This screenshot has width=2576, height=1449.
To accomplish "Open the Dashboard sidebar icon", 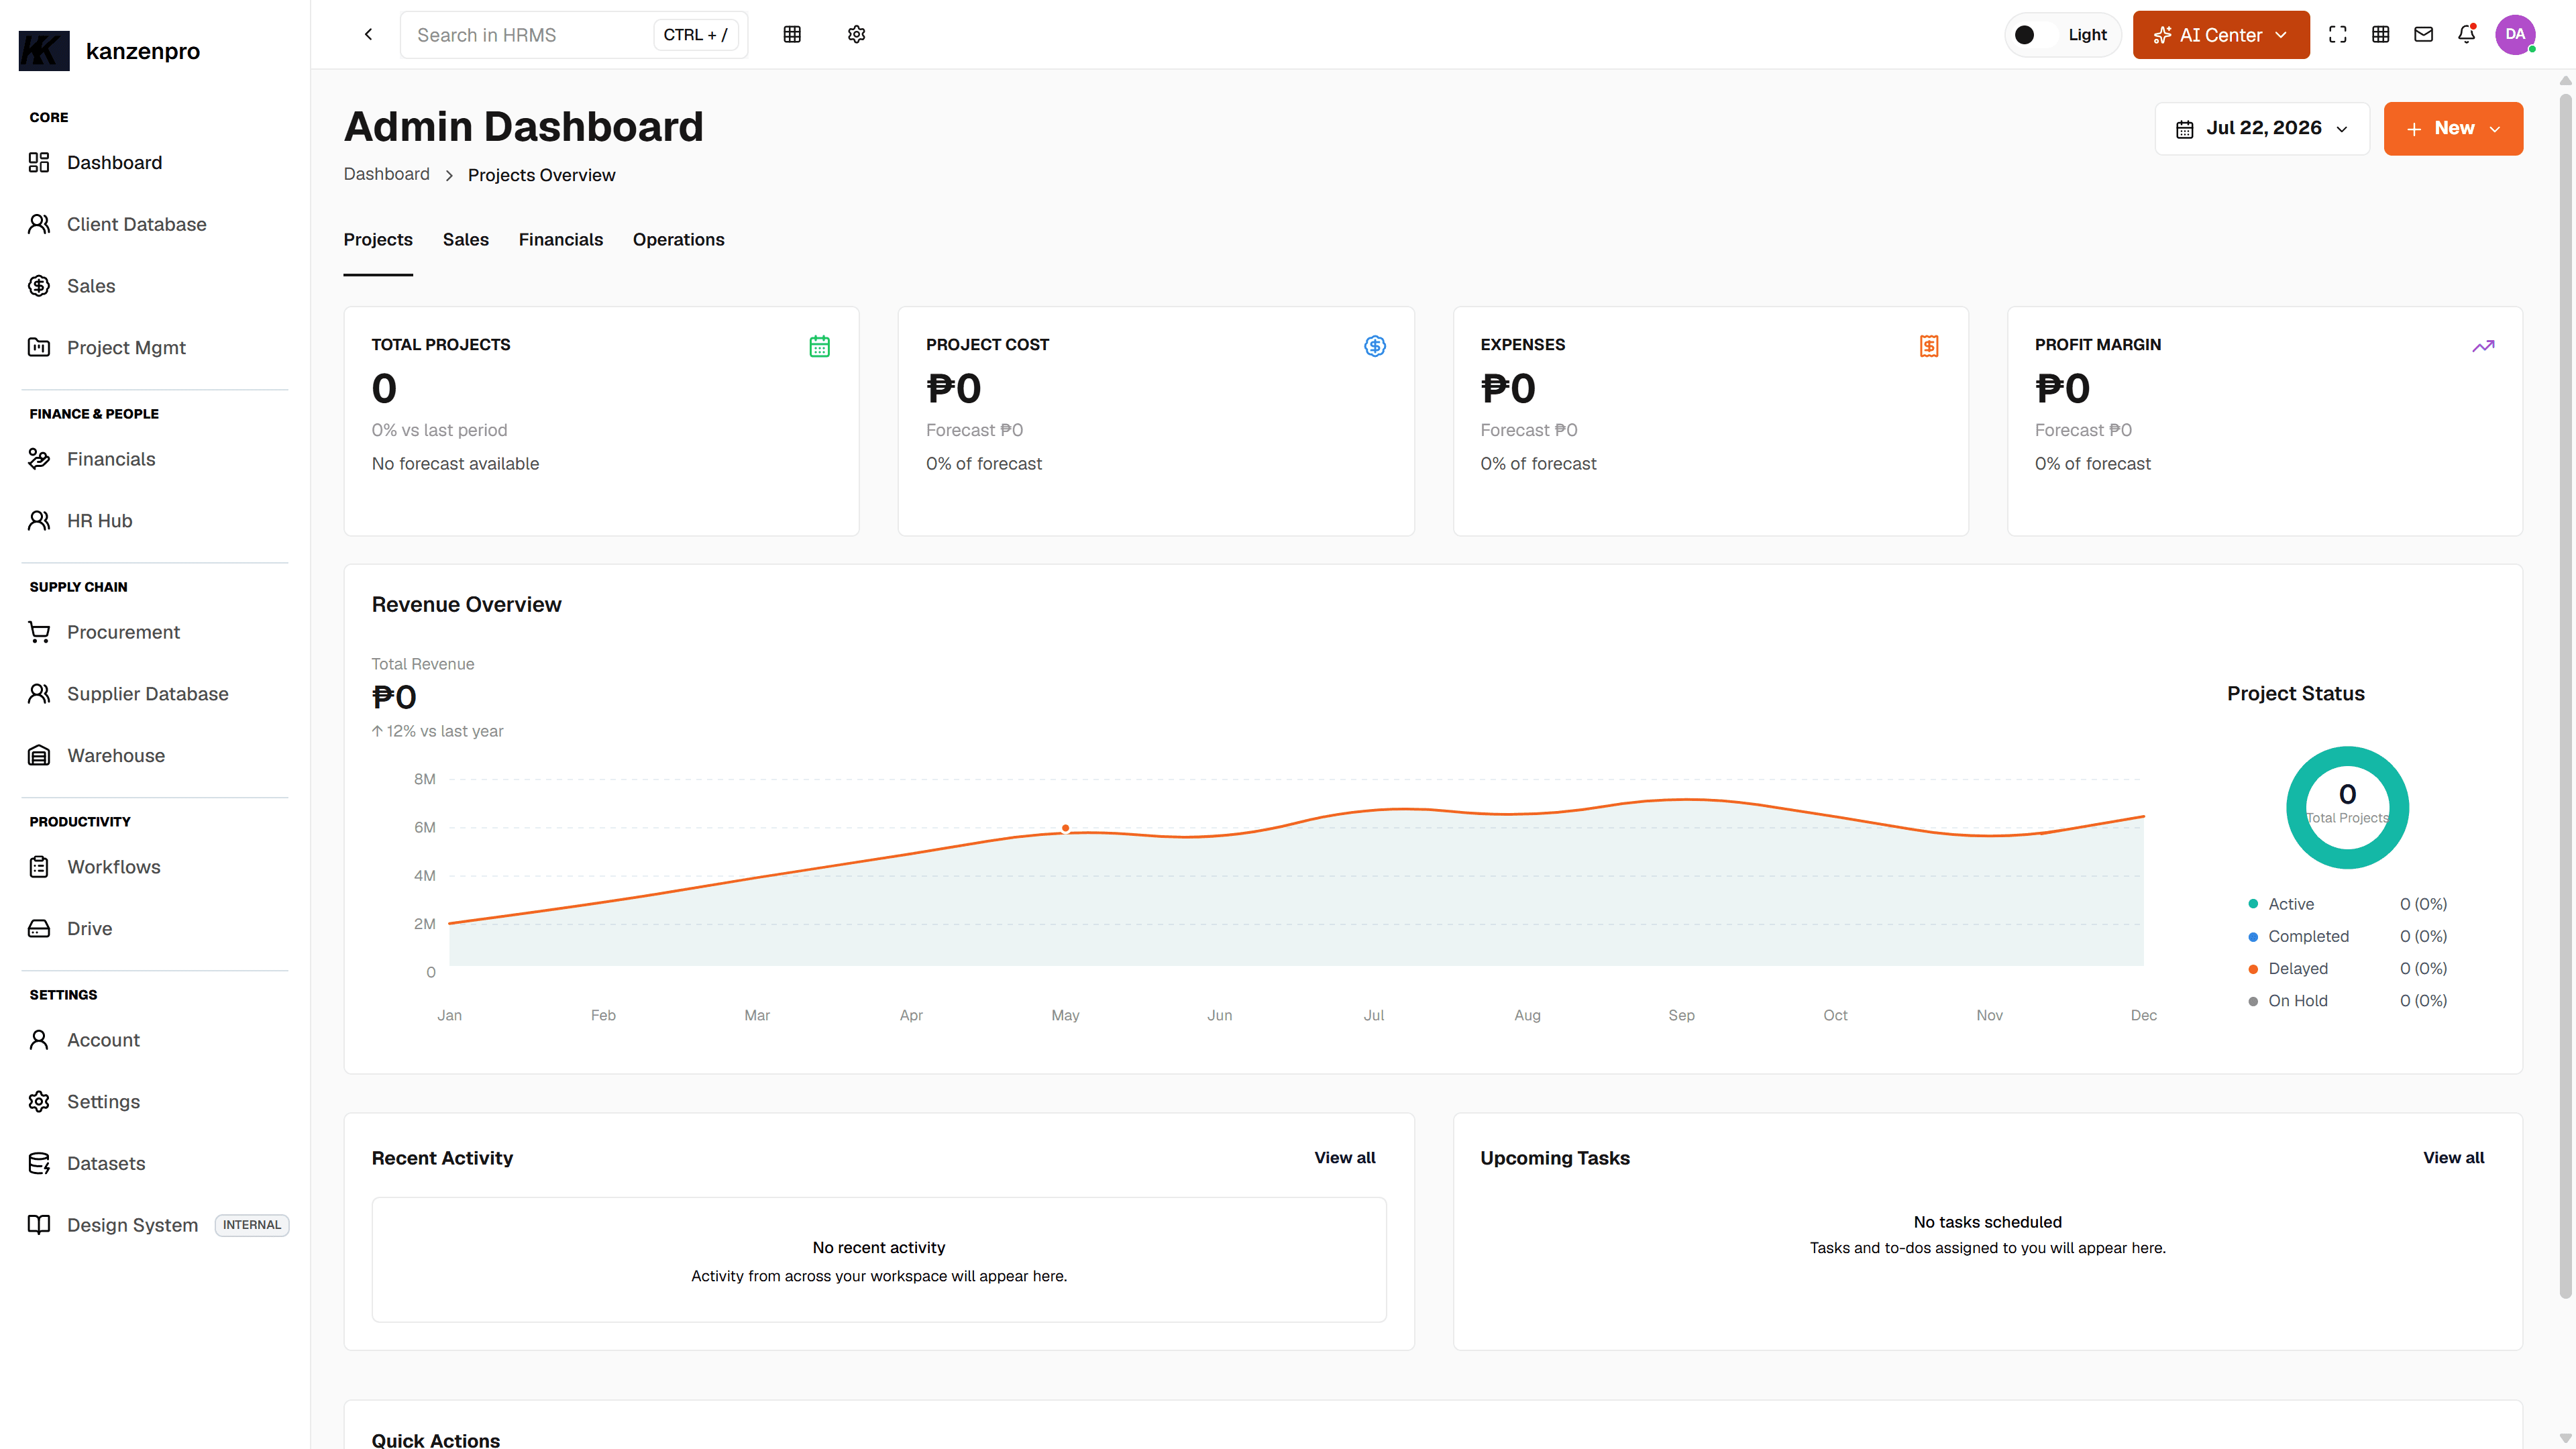I will pos(39,162).
